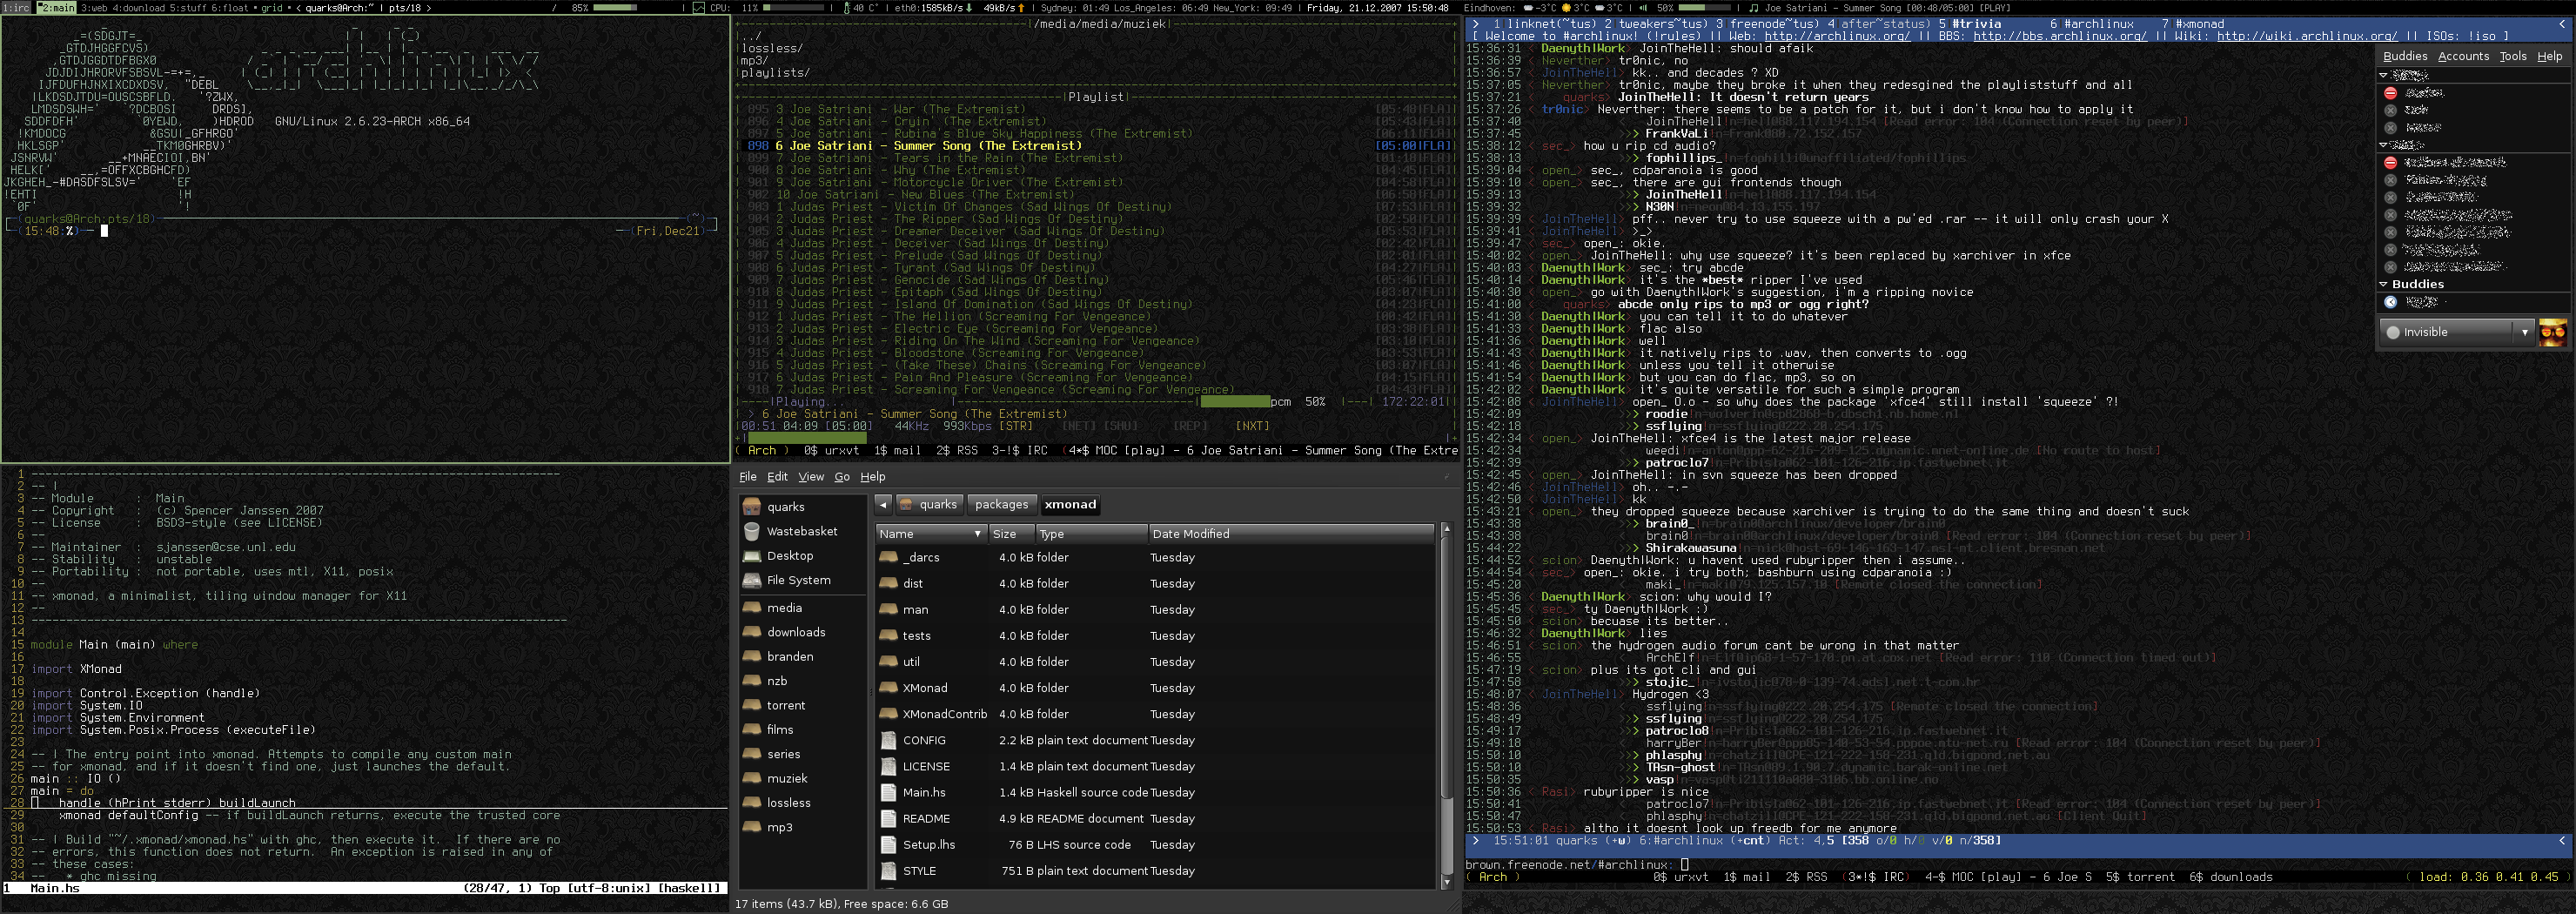This screenshot has height=914, width=2576.
Task: Click the path bar back arrow
Action: 883,505
